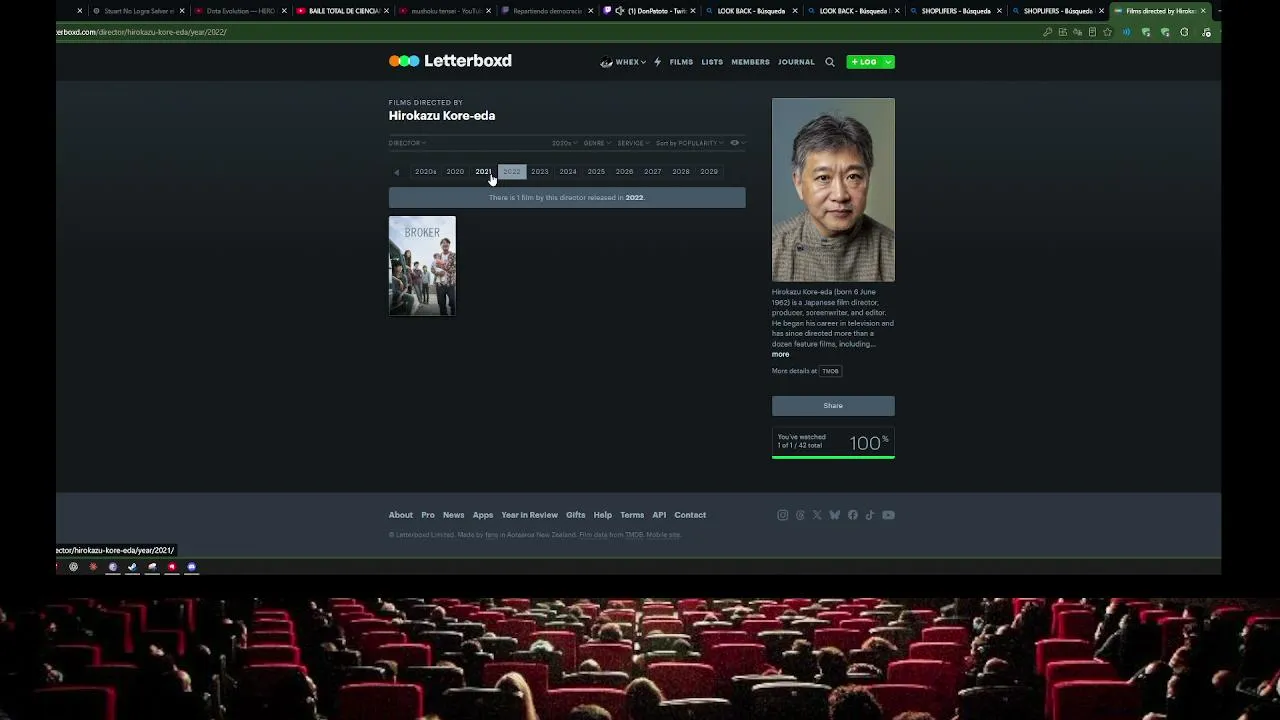
Task: Open the 2020s decade dropdown filter
Action: [564, 143]
